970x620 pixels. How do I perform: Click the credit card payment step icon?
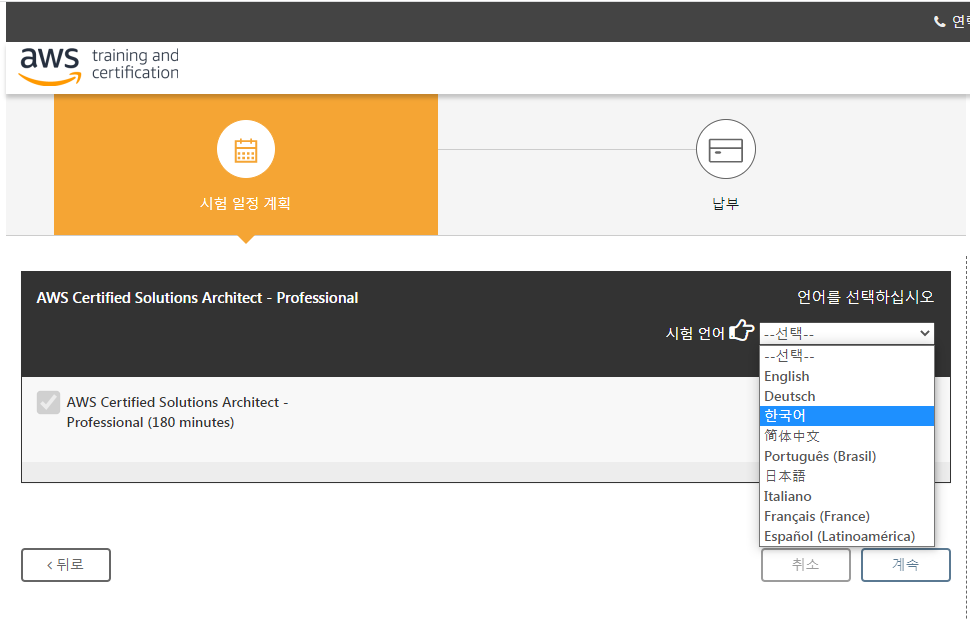[x=726, y=149]
